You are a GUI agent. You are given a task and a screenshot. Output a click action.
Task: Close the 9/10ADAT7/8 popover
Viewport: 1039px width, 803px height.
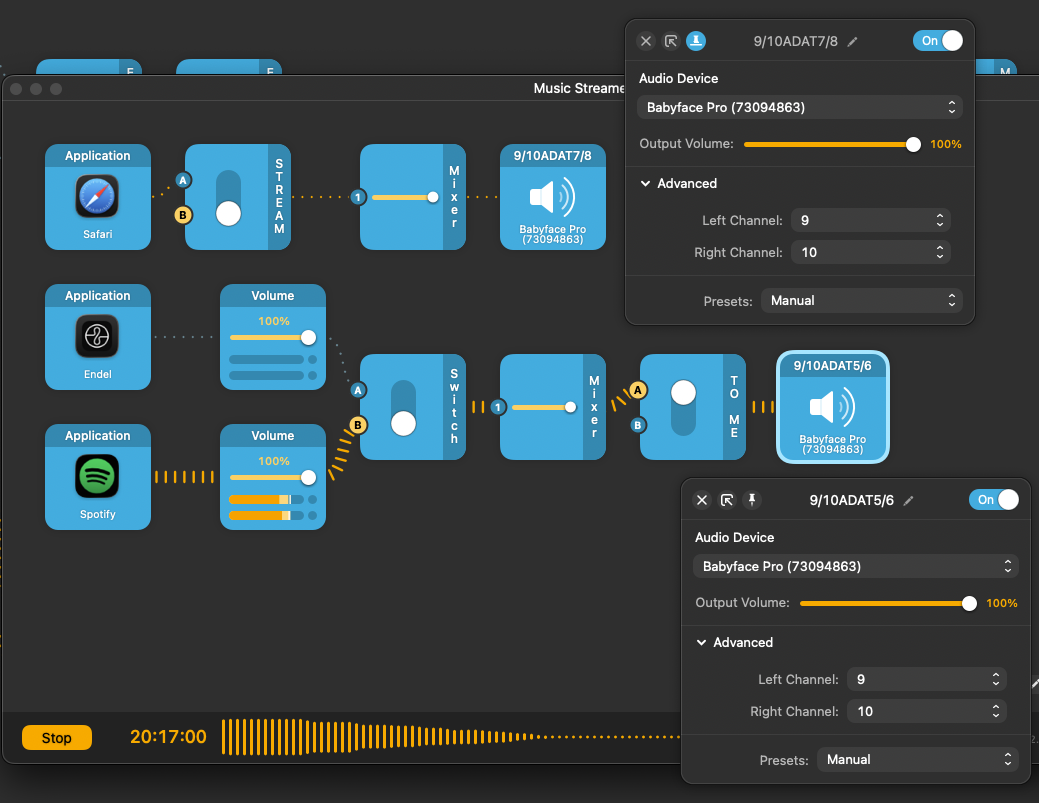click(x=646, y=41)
